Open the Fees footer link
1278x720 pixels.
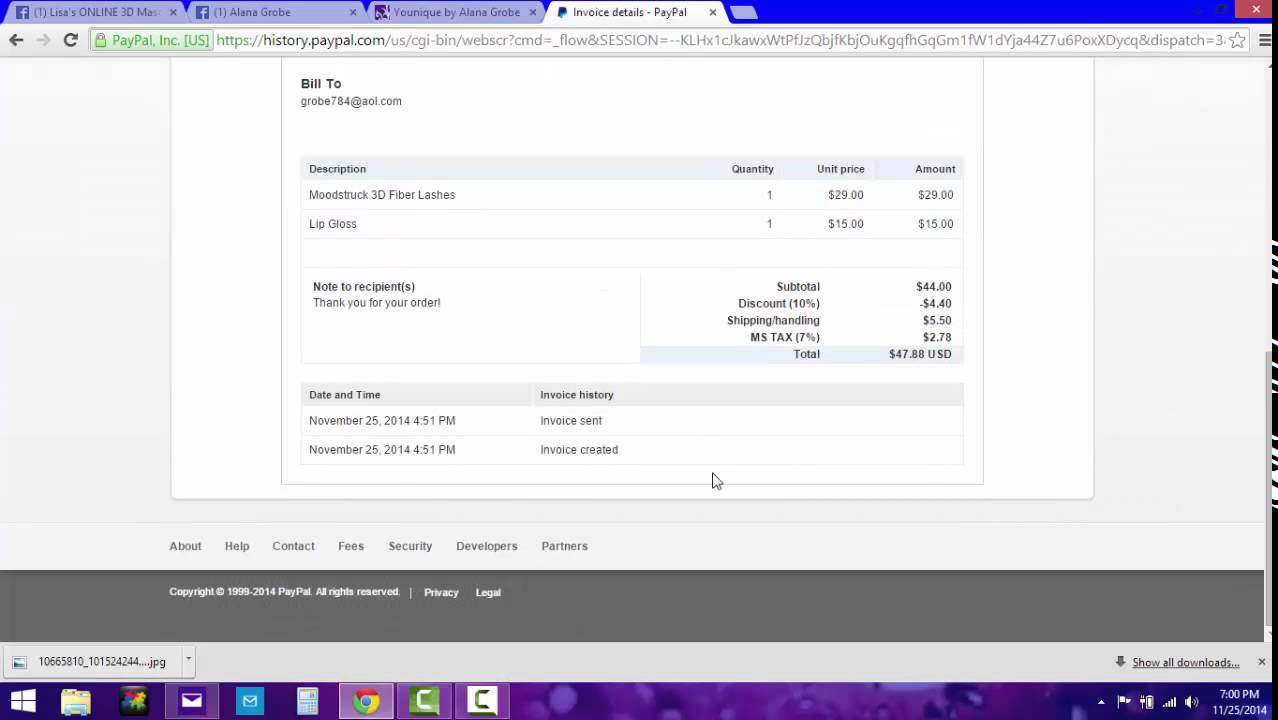[x=351, y=546]
